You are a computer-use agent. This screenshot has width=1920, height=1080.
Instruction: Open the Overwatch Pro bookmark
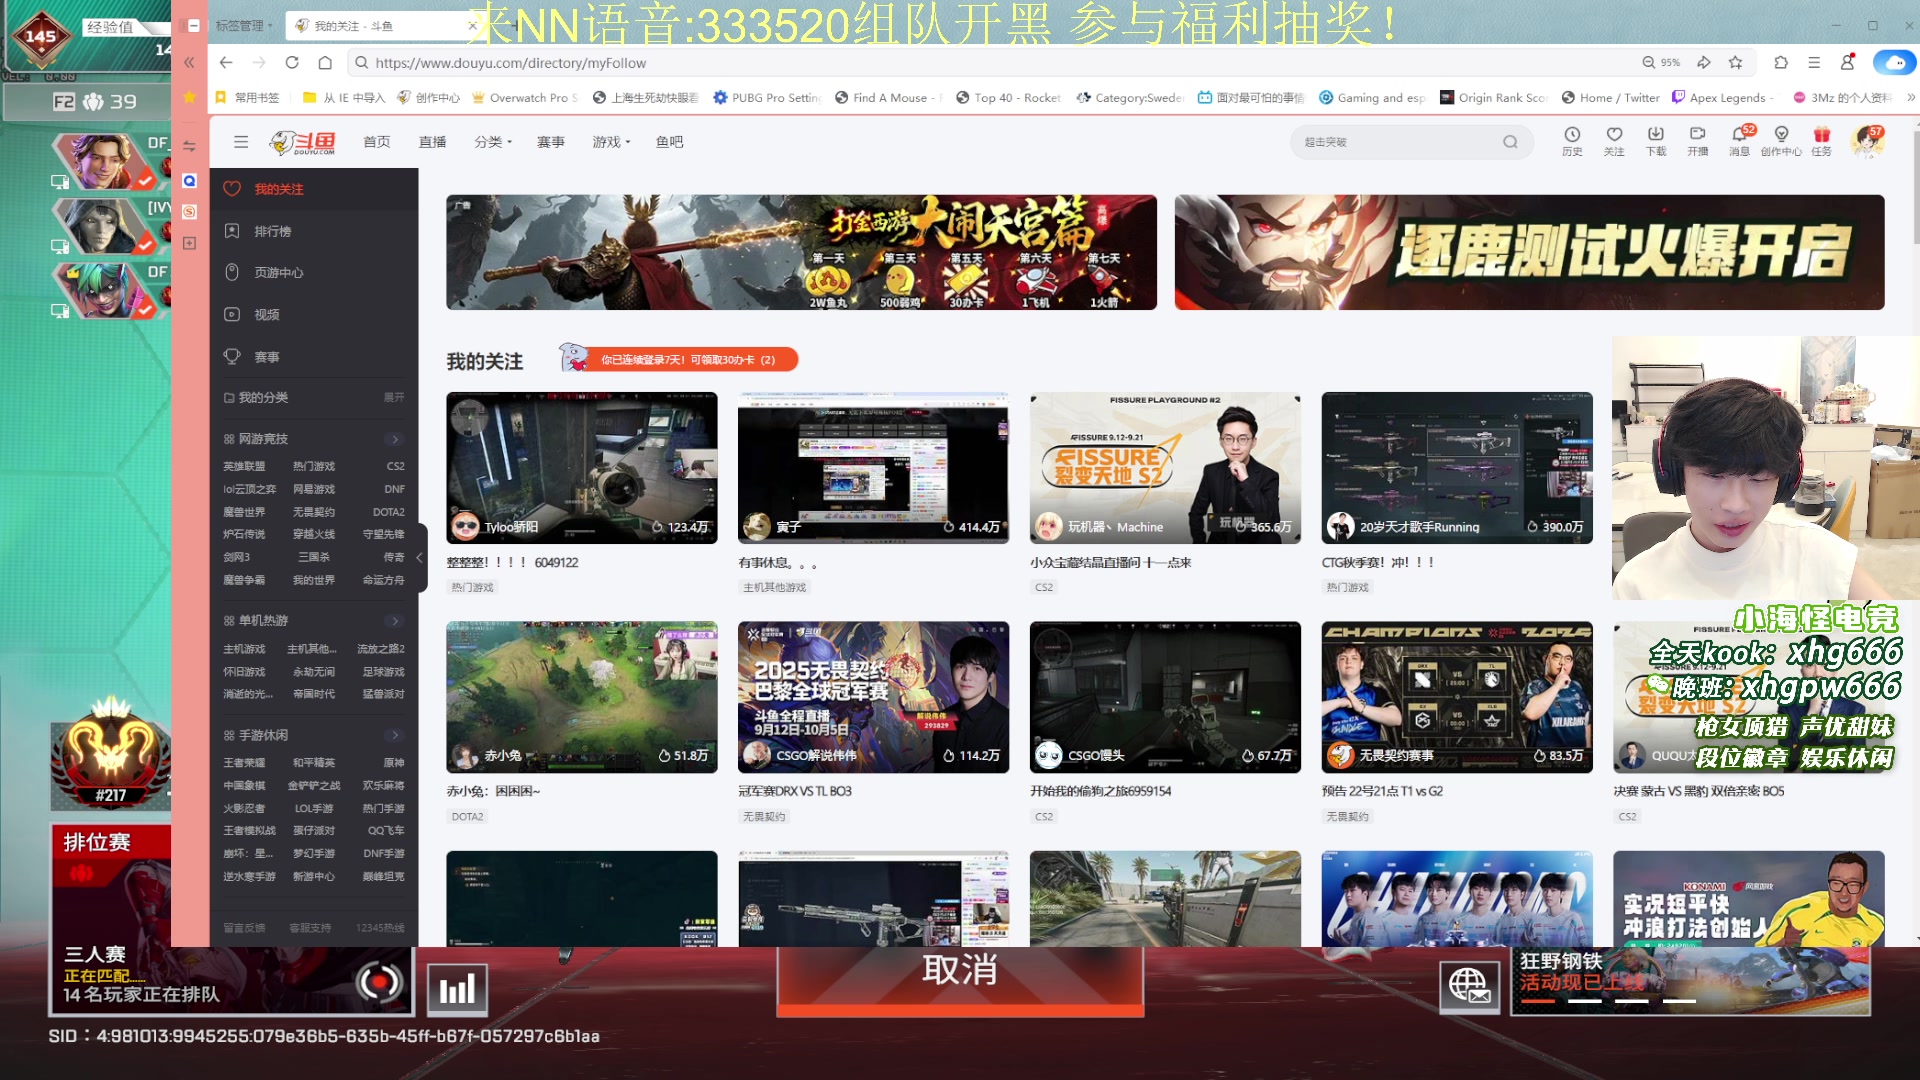tap(525, 97)
